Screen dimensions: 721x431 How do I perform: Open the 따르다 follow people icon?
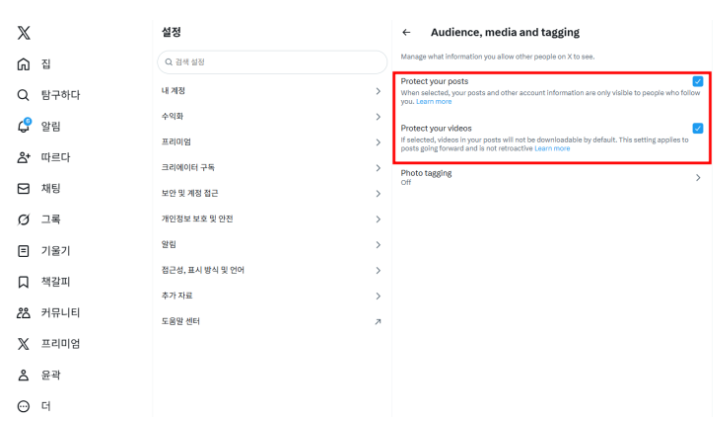coord(23,157)
